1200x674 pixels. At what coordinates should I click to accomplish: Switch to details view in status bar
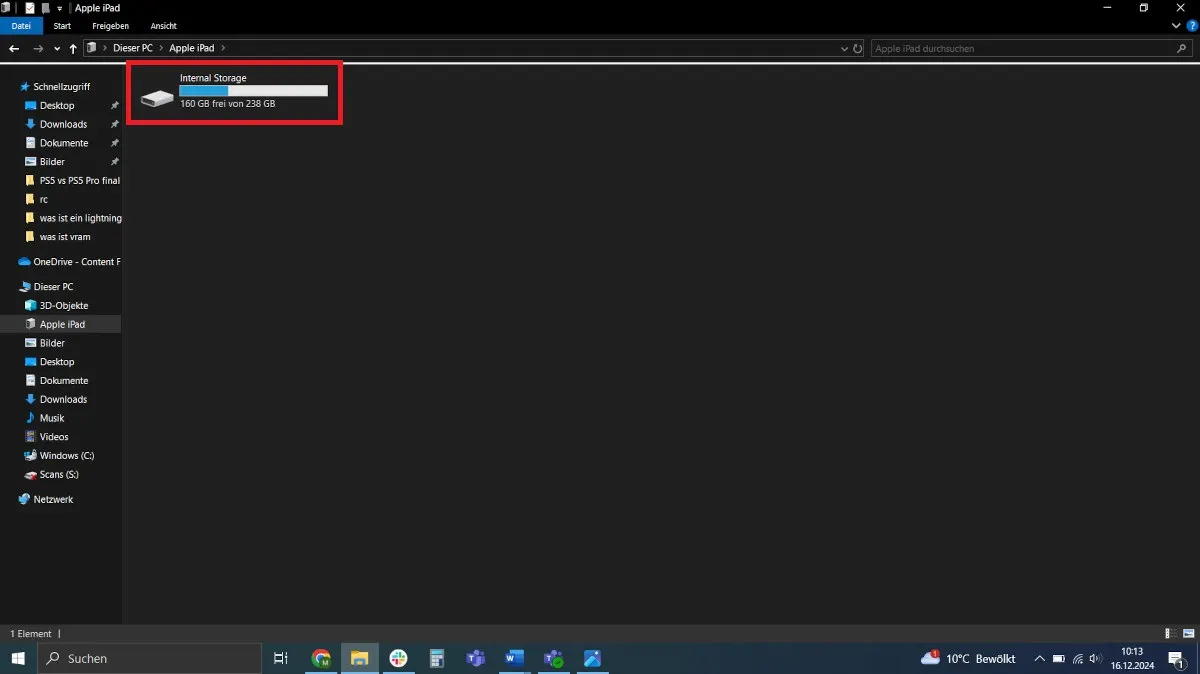point(1169,634)
